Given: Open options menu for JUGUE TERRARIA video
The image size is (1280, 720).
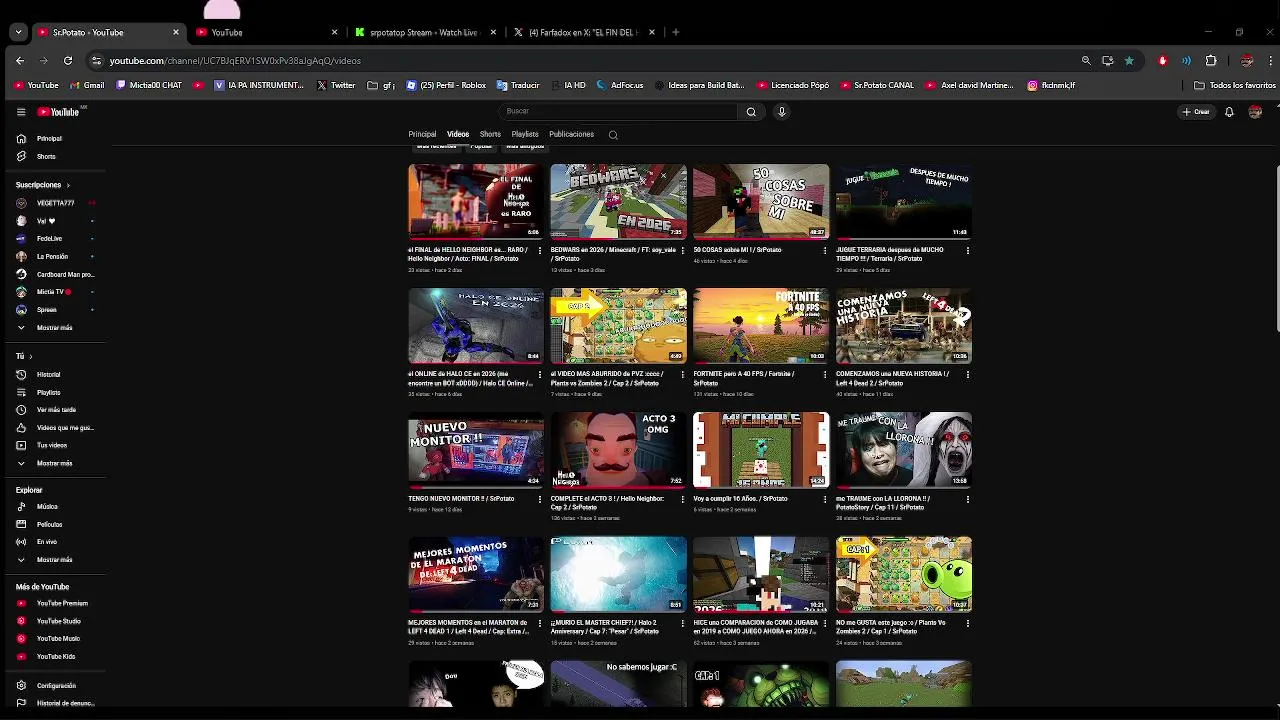Looking at the screenshot, I should point(967,250).
